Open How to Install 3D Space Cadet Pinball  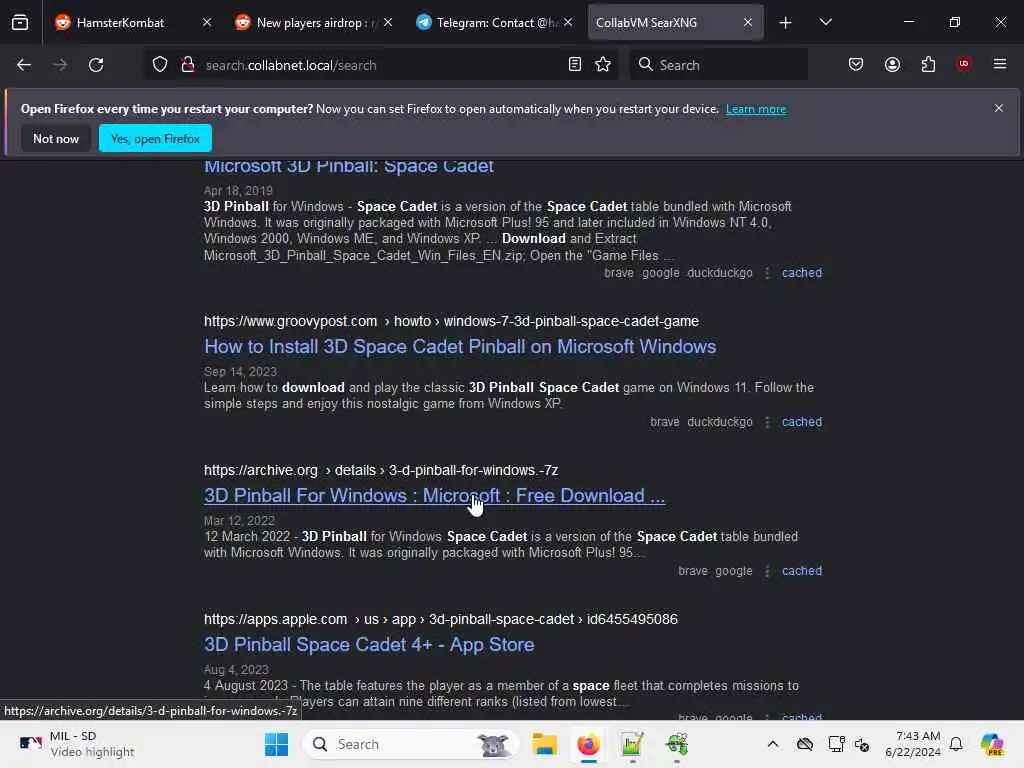coord(460,346)
